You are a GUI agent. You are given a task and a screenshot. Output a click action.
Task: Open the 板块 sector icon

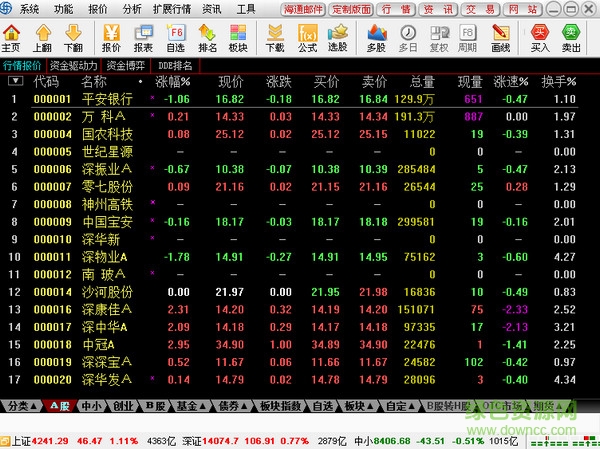pos(238,38)
